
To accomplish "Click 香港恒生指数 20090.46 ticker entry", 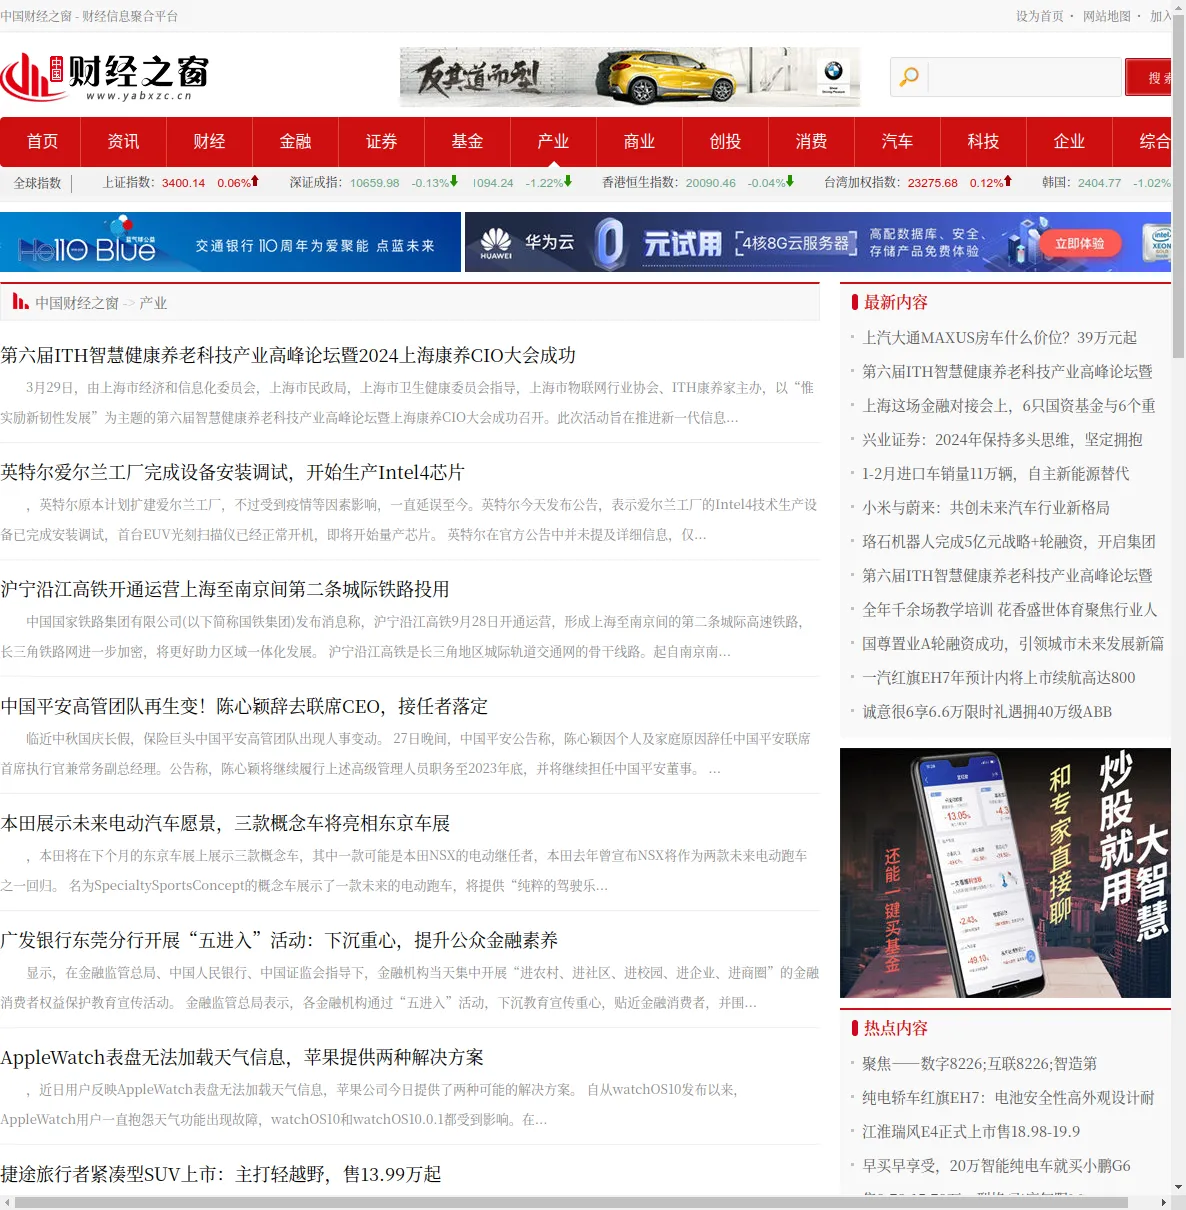I will tap(698, 183).
